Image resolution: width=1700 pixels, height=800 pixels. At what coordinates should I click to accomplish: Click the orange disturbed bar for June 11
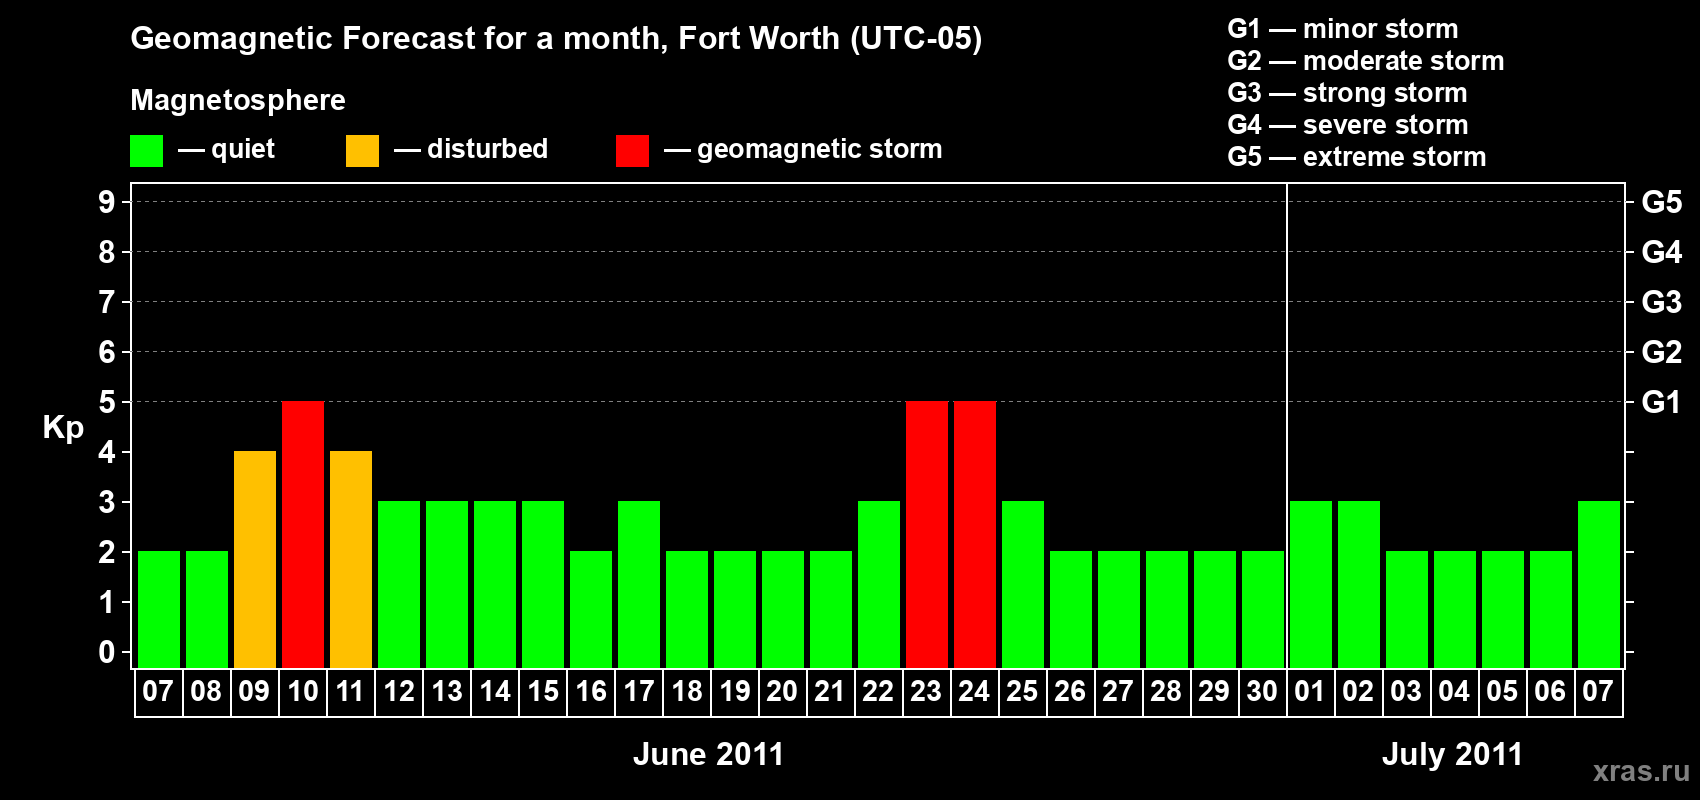pyautogui.click(x=351, y=560)
